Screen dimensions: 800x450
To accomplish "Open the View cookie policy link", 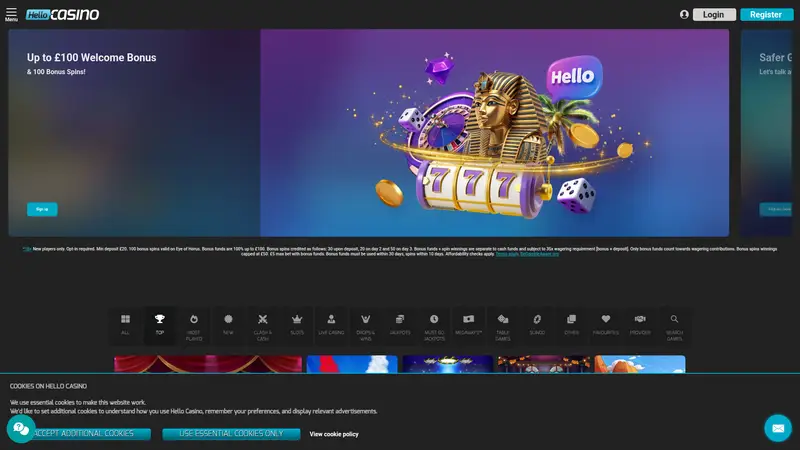I will pyautogui.click(x=334, y=434).
